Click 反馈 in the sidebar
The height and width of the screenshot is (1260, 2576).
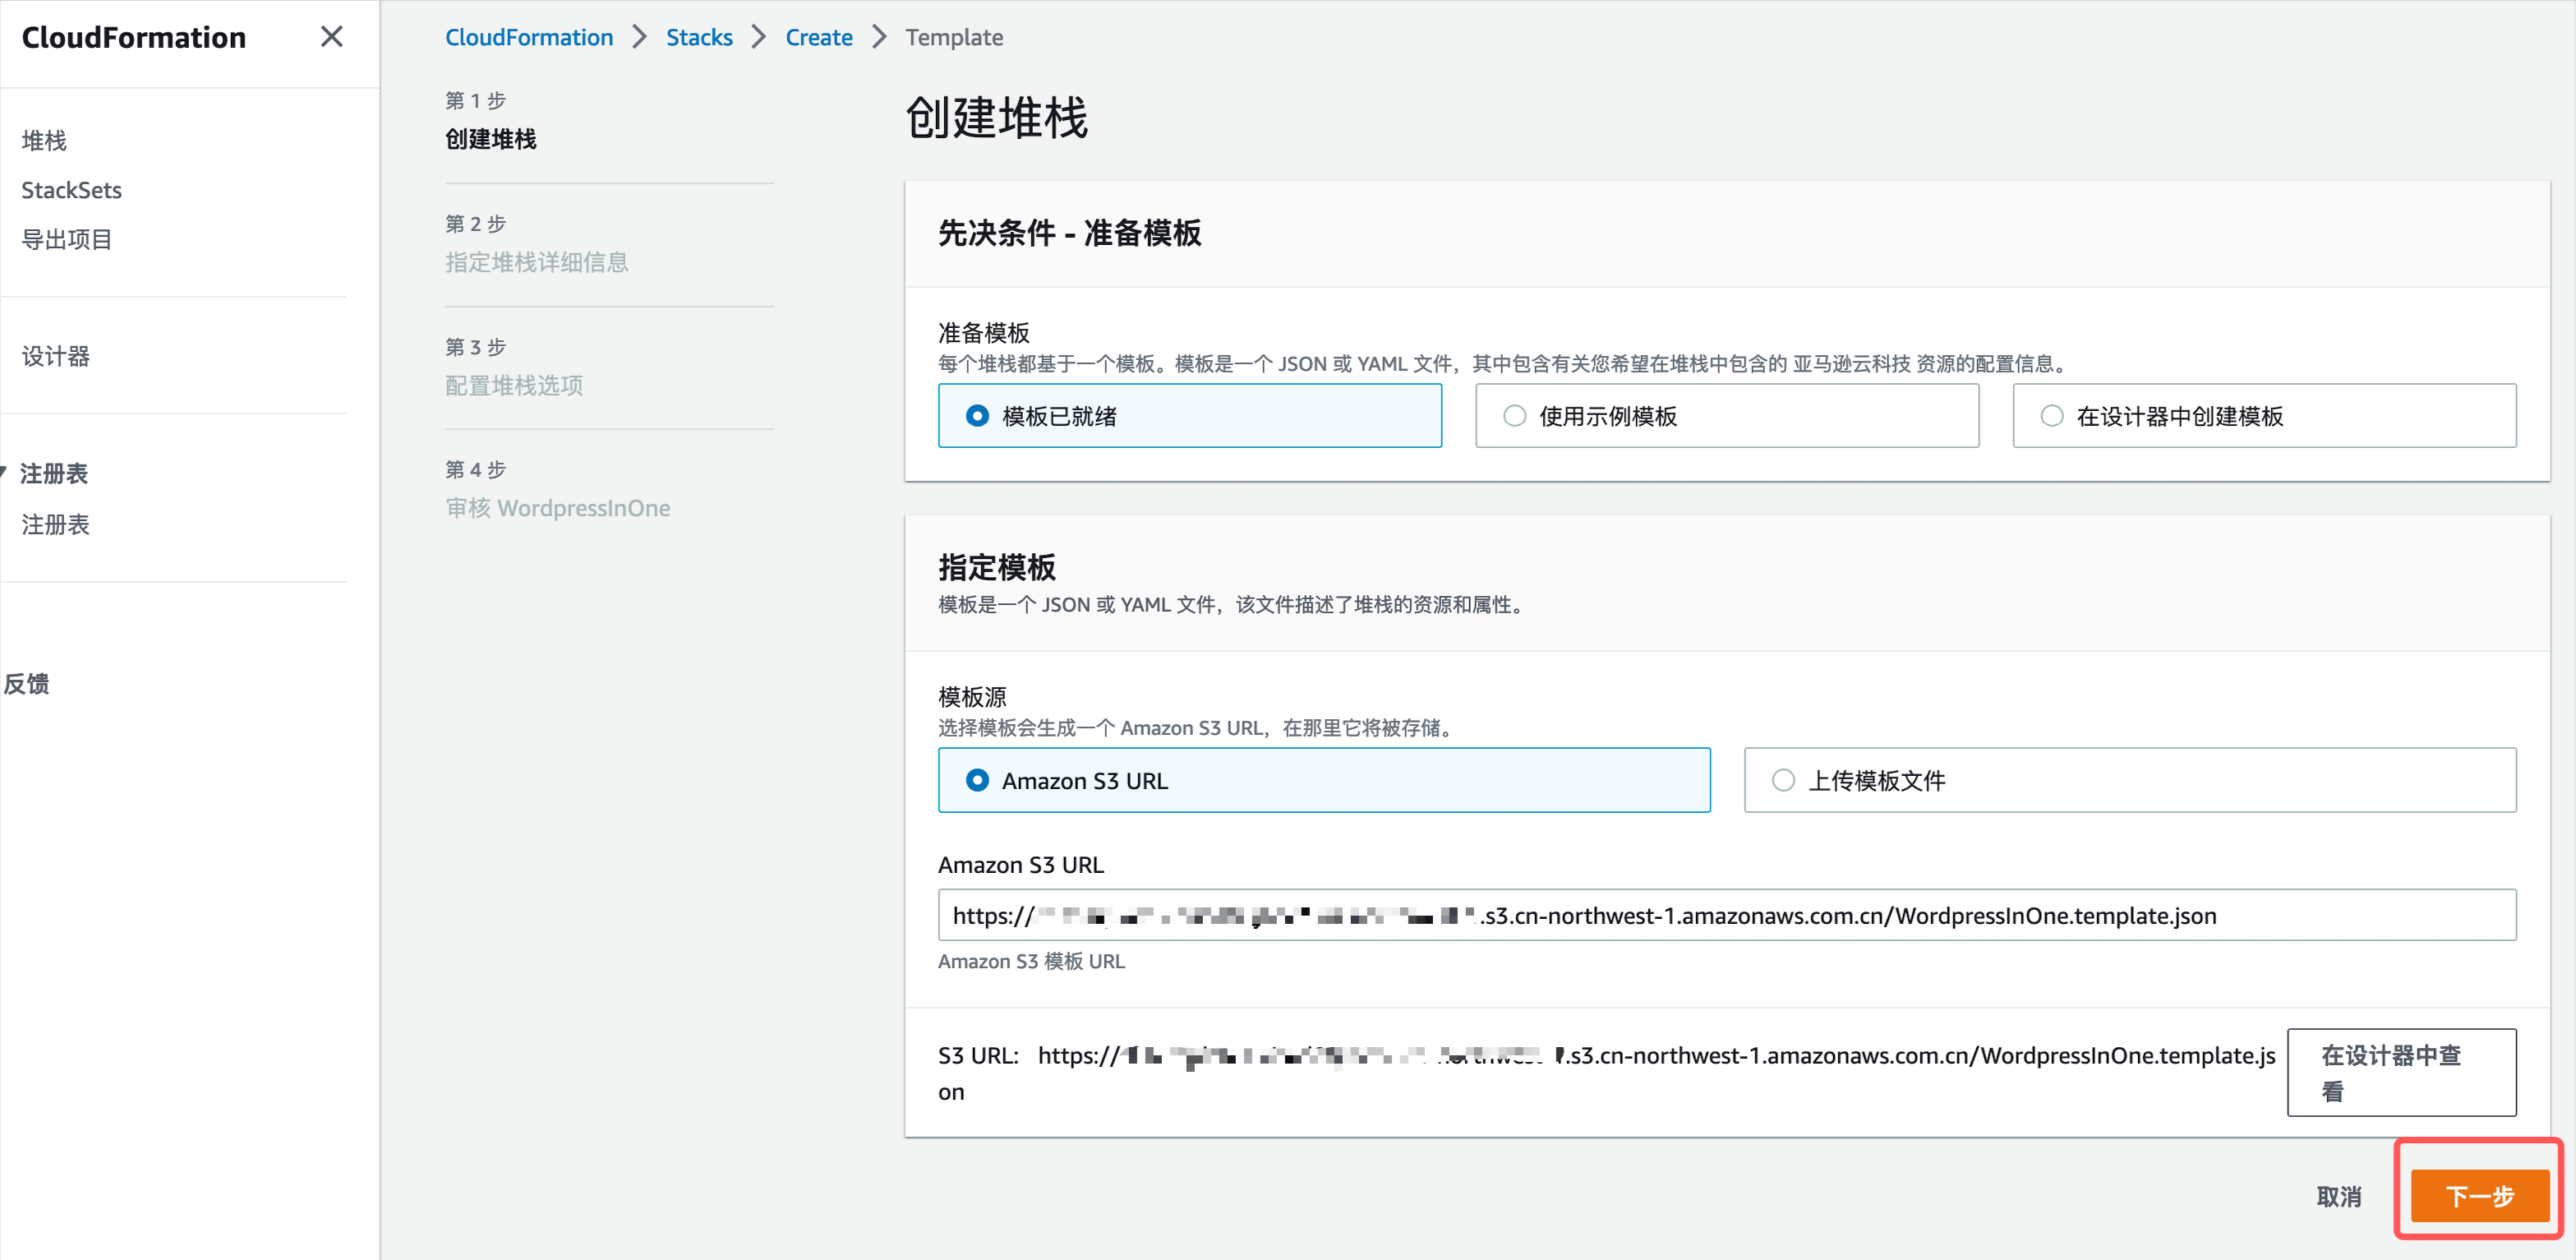point(27,684)
